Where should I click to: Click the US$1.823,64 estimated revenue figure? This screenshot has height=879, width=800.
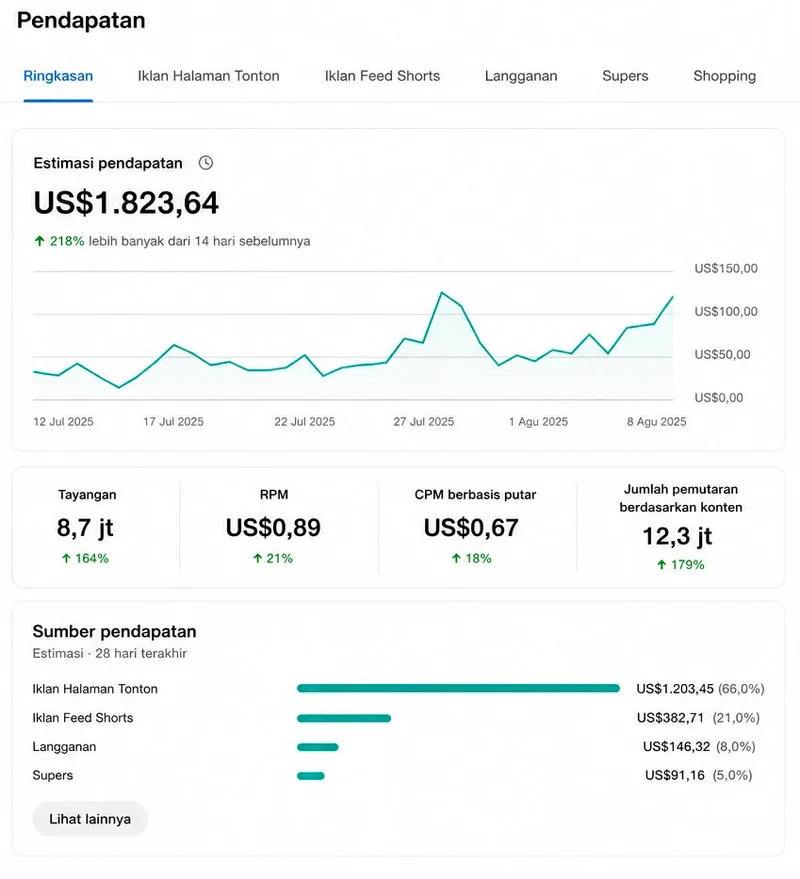(126, 203)
